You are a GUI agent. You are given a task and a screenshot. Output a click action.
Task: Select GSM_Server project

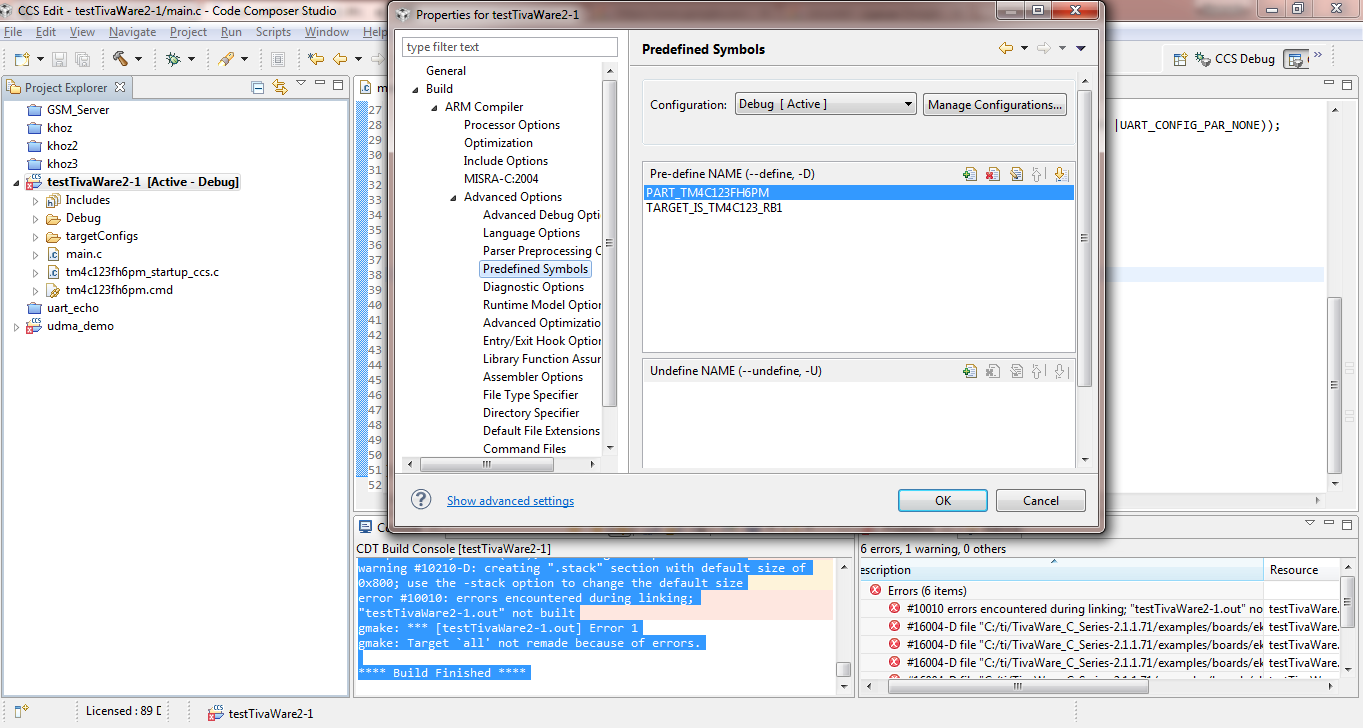click(x=78, y=110)
